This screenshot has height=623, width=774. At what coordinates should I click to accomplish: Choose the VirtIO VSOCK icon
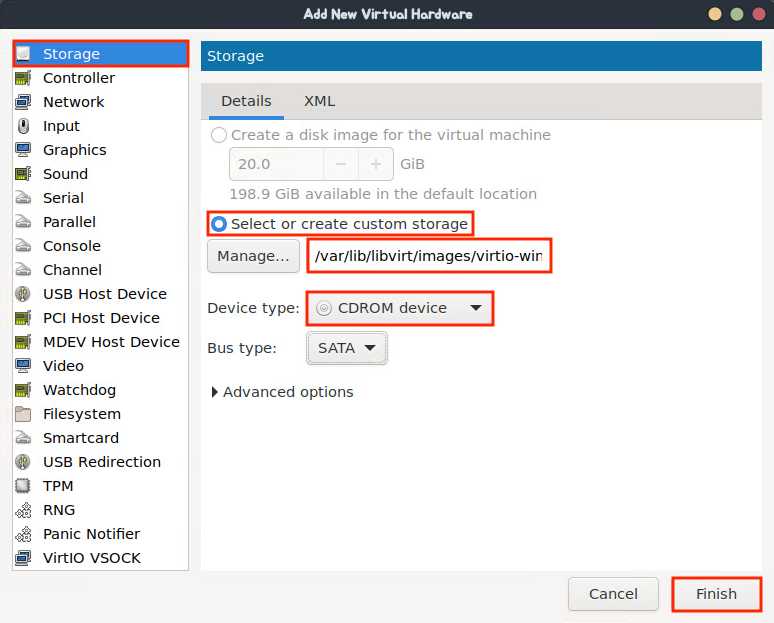tap(23, 558)
